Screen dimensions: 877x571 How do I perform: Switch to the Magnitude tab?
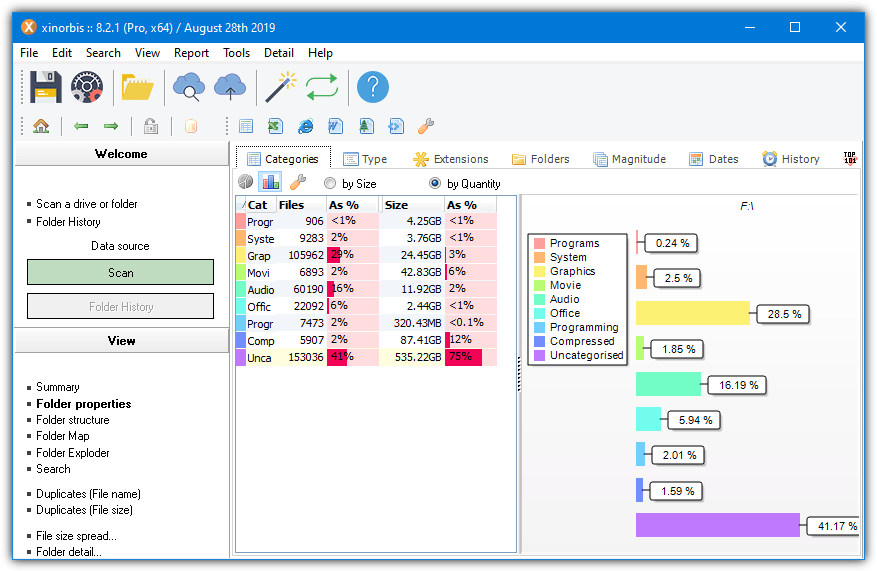[630, 159]
